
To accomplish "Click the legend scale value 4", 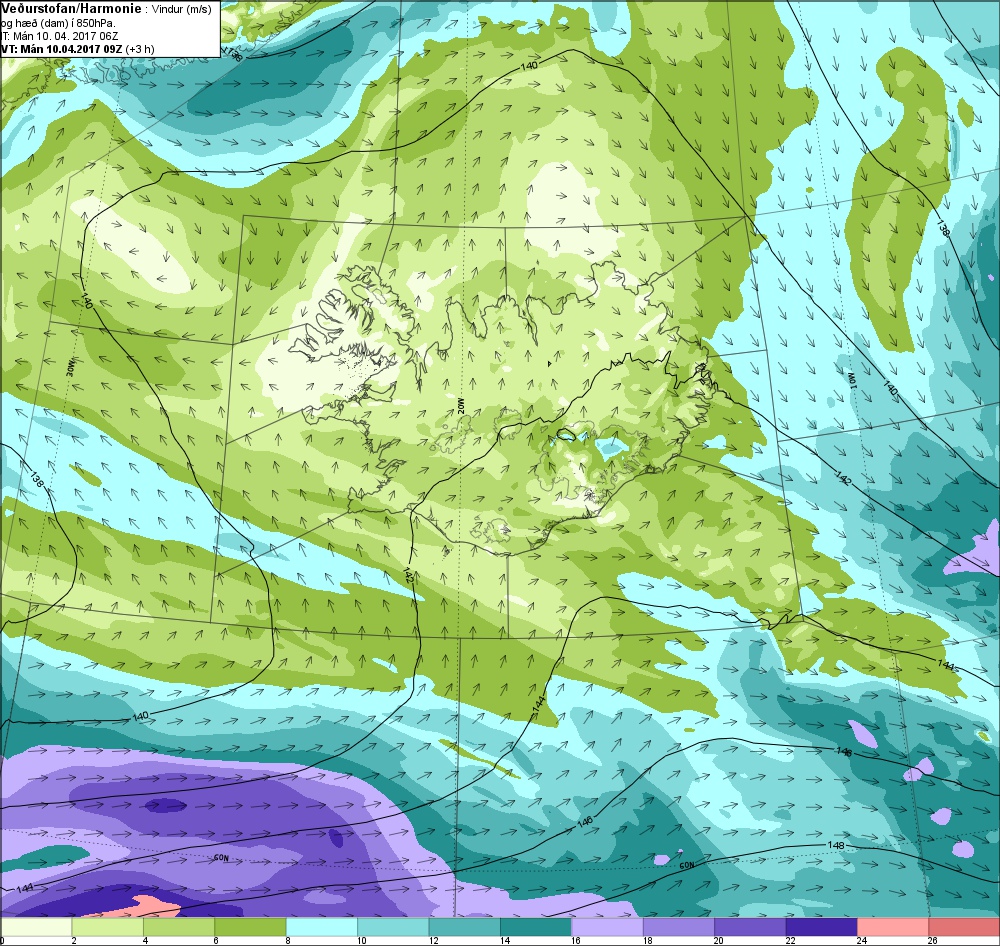I will (x=145, y=940).
